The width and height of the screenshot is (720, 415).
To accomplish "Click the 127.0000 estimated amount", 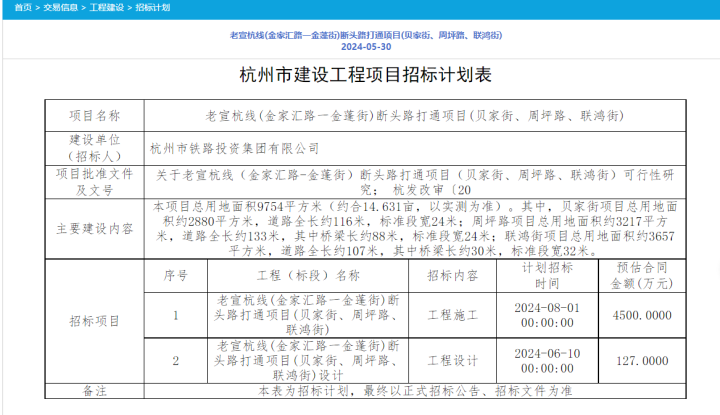I will 641,360.
